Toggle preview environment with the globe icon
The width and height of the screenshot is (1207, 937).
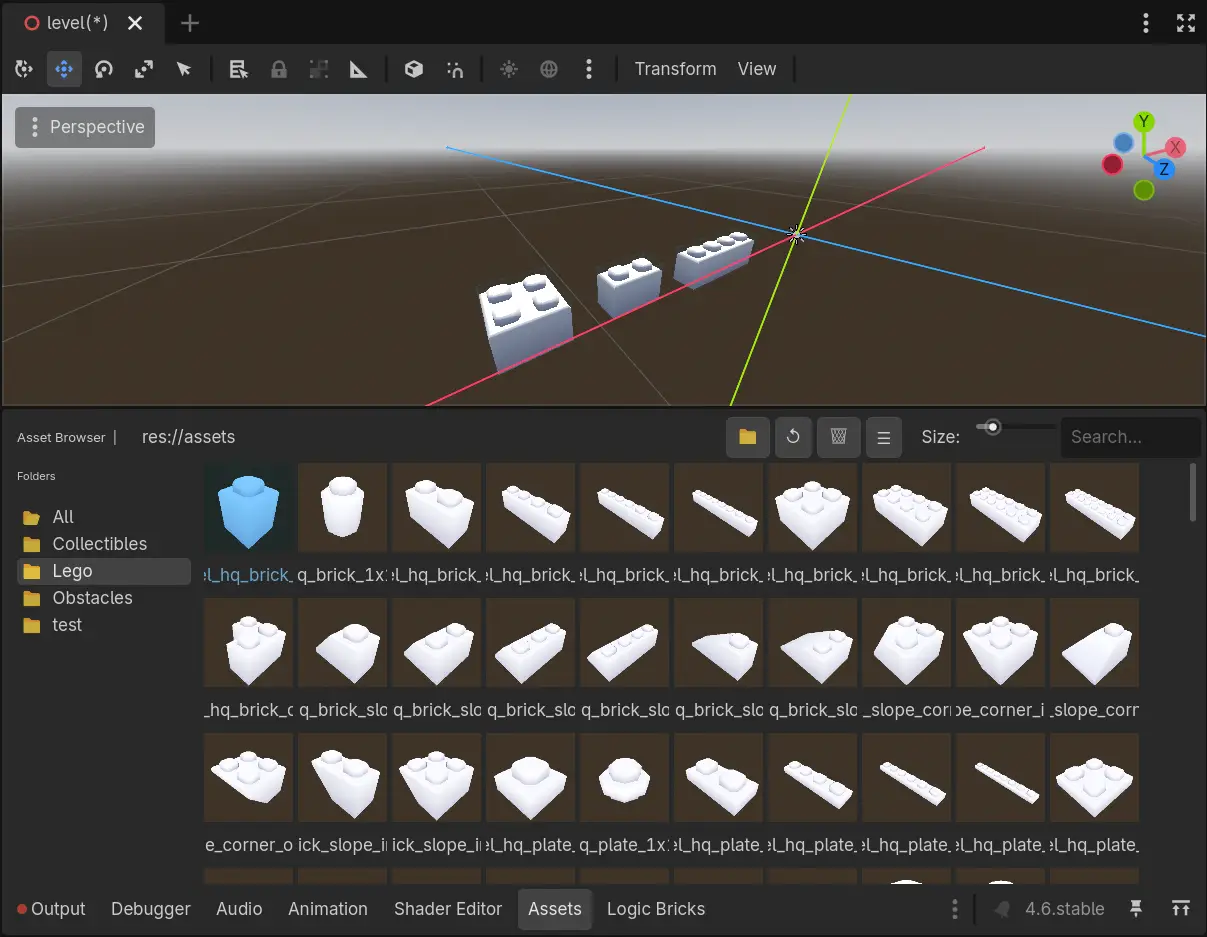[548, 69]
